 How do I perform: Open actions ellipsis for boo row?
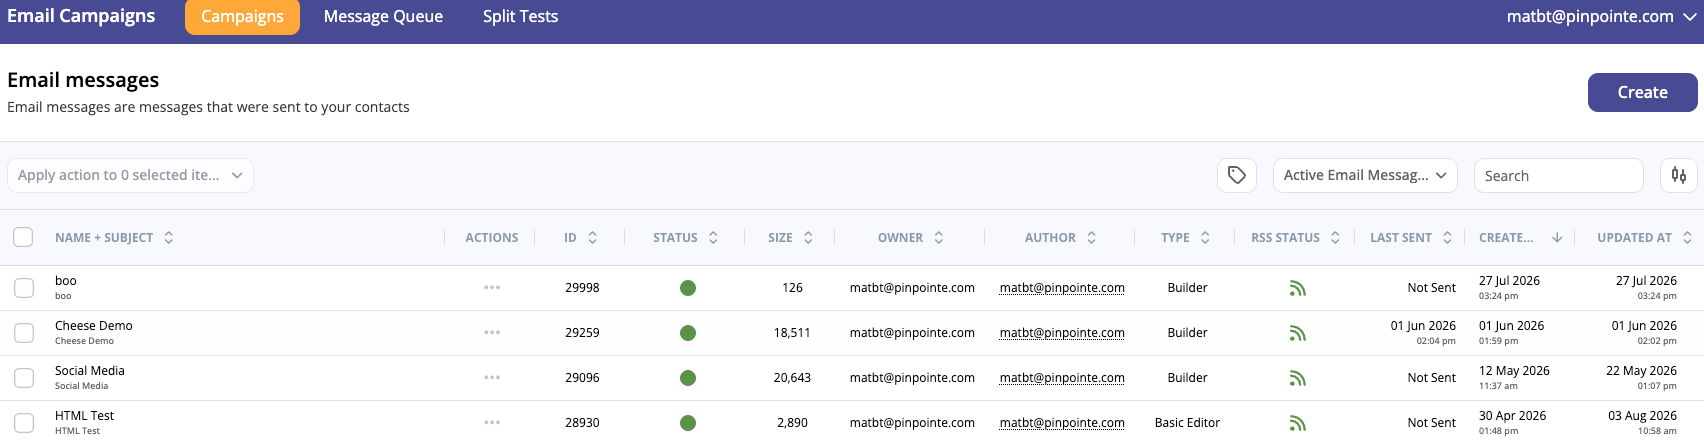(x=492, y=288)
